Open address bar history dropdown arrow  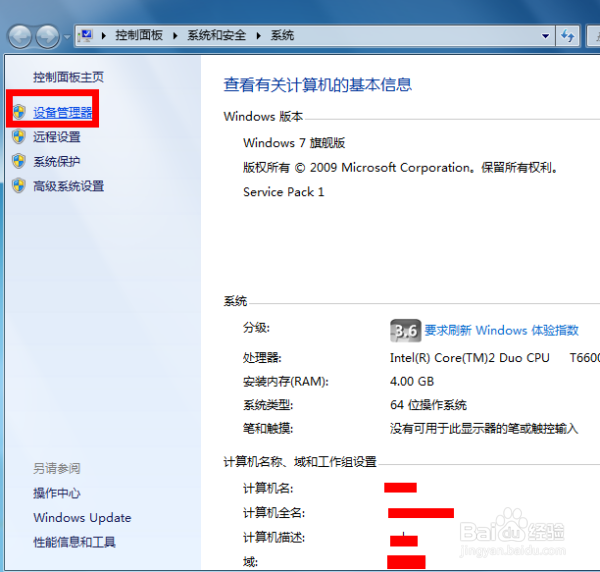pos(545,36)
